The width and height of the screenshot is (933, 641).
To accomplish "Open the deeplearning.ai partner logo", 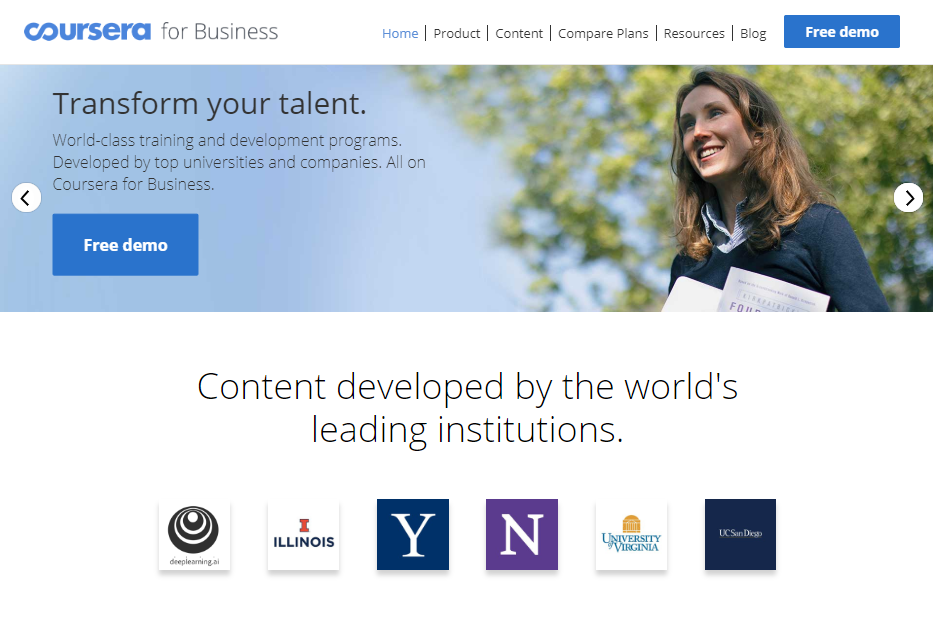I will tap(194, 534).
